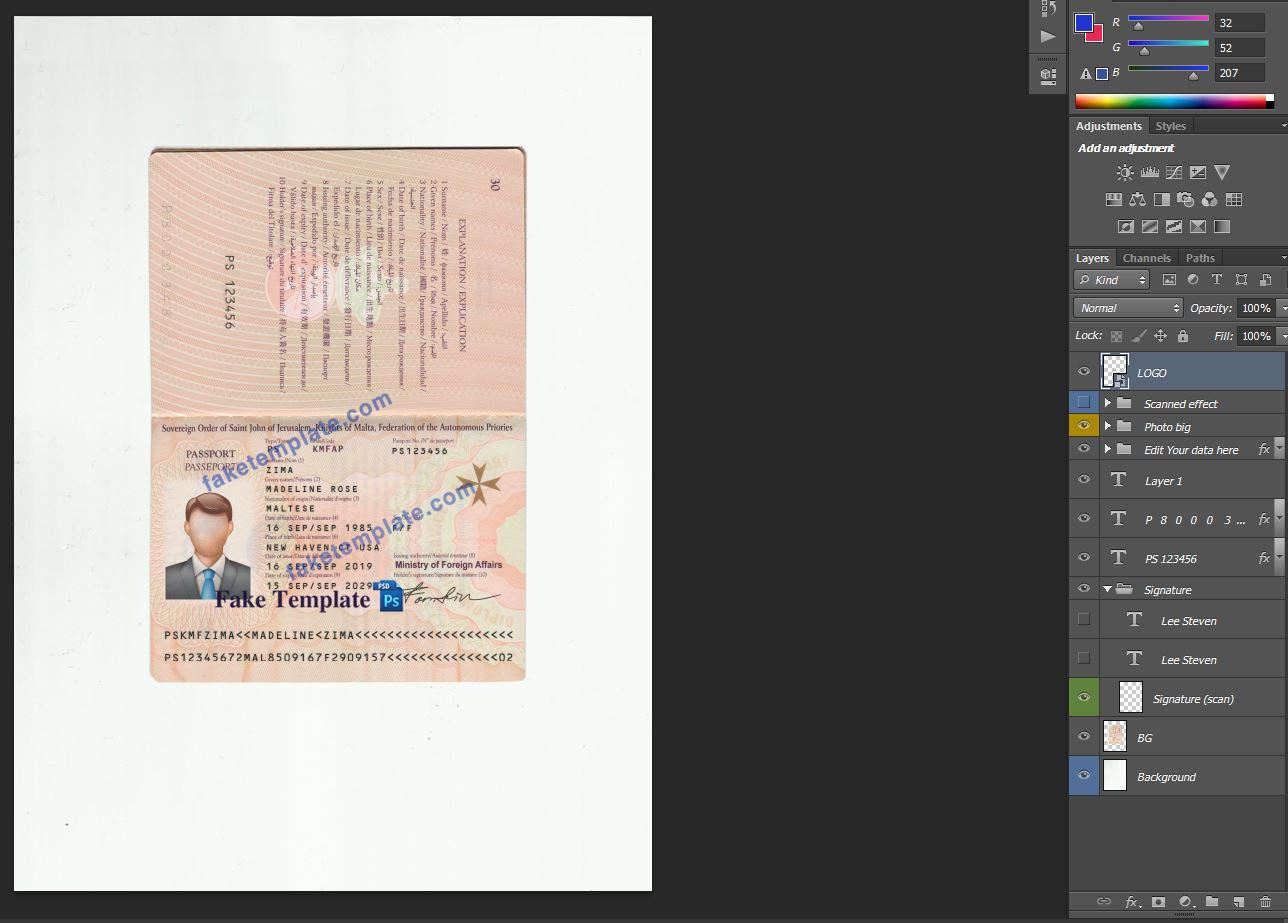
Task: Add a layer mask from Layers footer
Action: [x=1158, y=902]
